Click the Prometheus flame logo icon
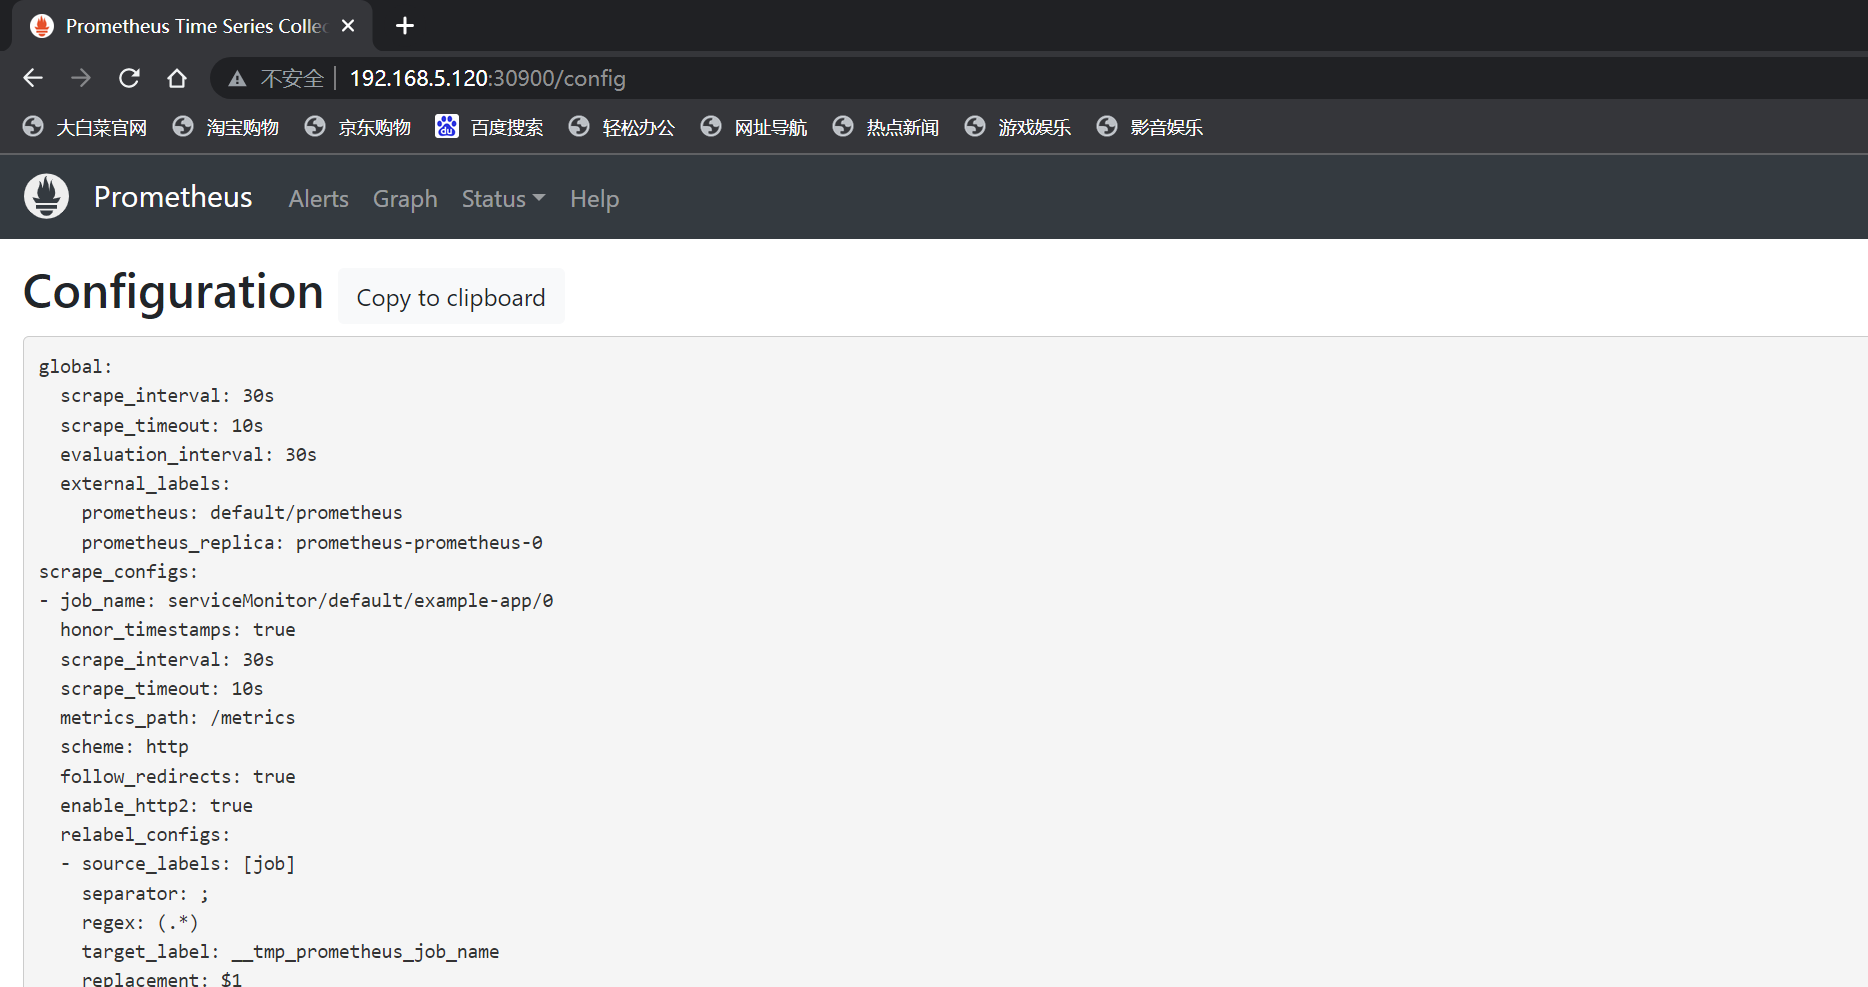 coord(46,196)
